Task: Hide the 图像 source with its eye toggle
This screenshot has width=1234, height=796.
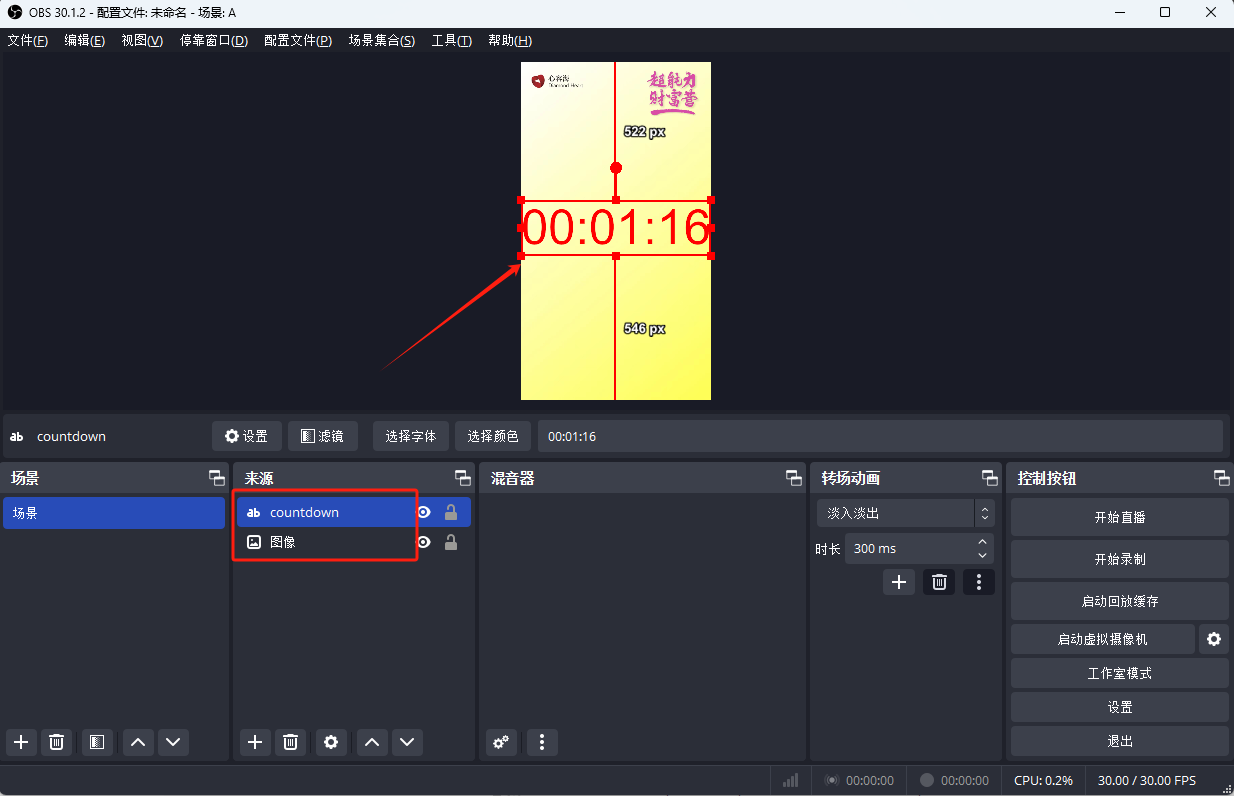Action: tap(423, 541)
